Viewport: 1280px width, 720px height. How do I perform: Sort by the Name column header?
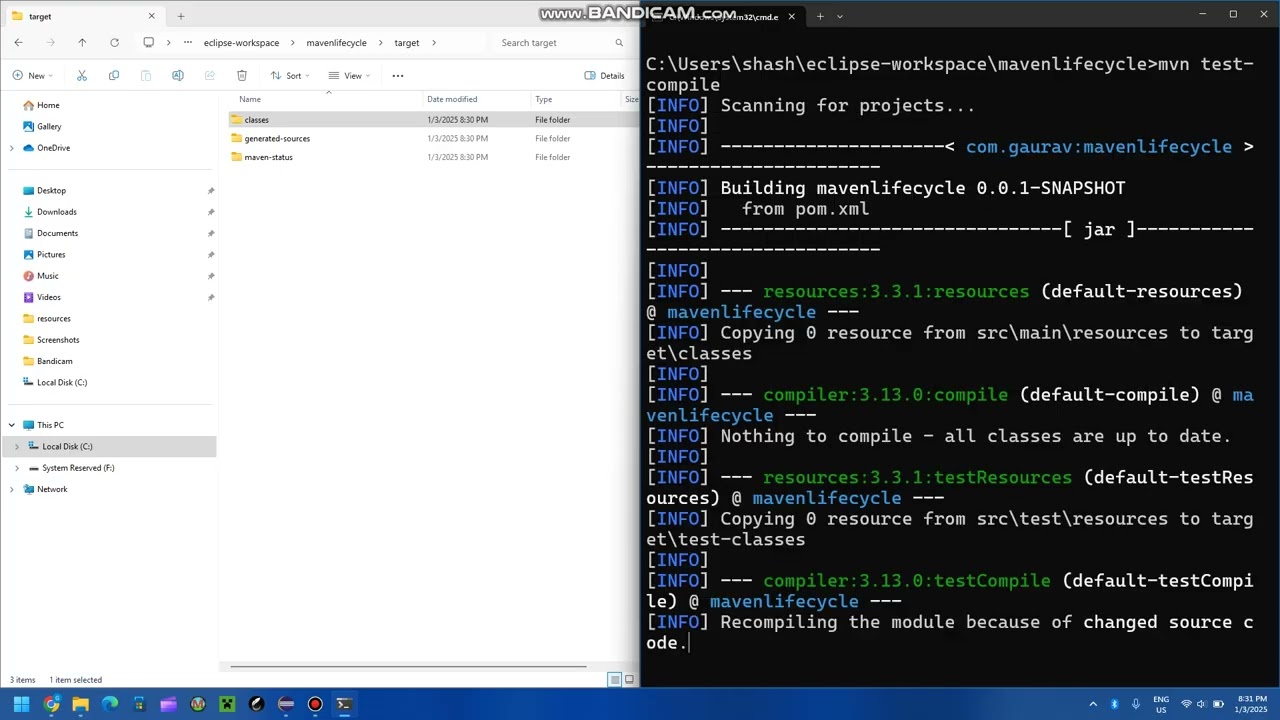click(x=250, y=99)
